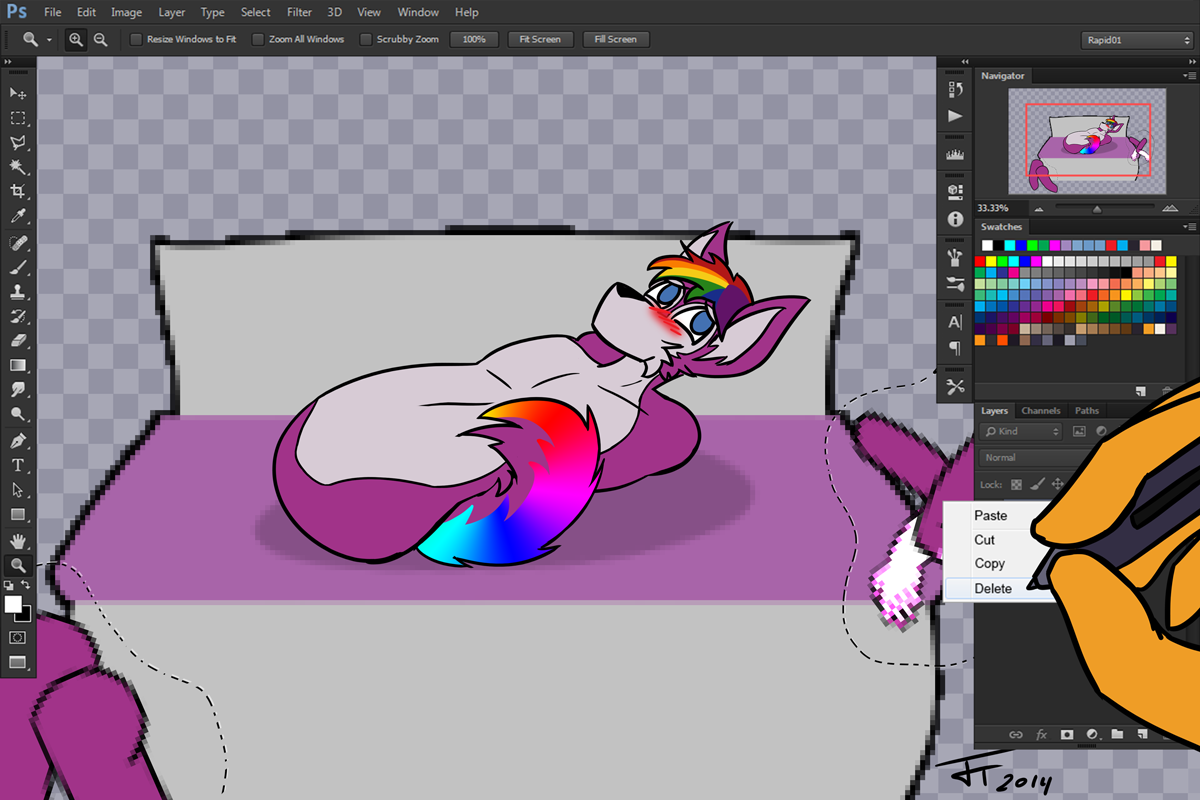The height and width of the screenshot is (800, 1200).
Task: Open the Kind layer filter dropdown
Action: tap(1020, 432)
